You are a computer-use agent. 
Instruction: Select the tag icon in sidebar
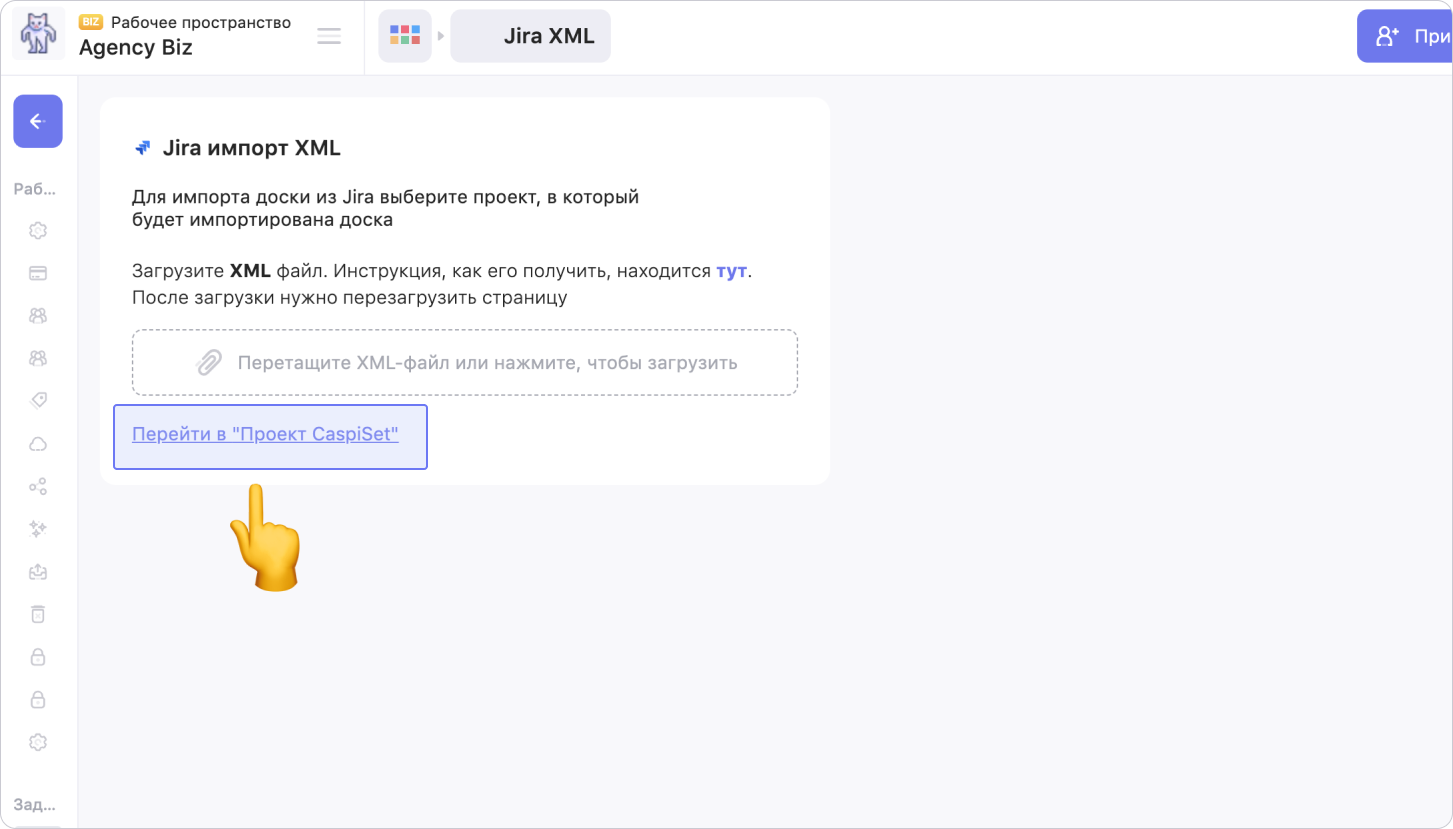(x=38, y=401)
